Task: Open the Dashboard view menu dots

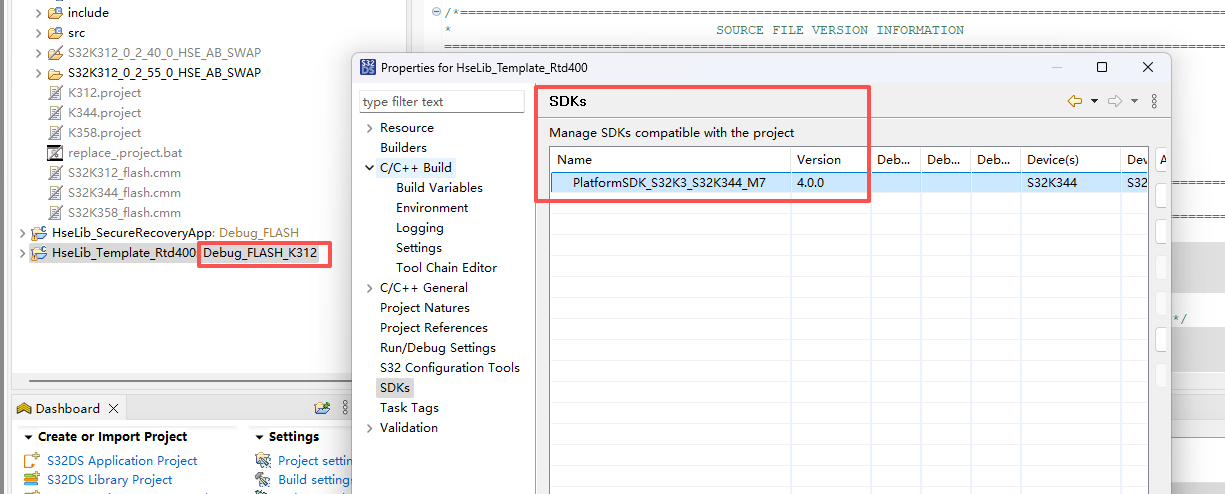Action: (345, 408)
